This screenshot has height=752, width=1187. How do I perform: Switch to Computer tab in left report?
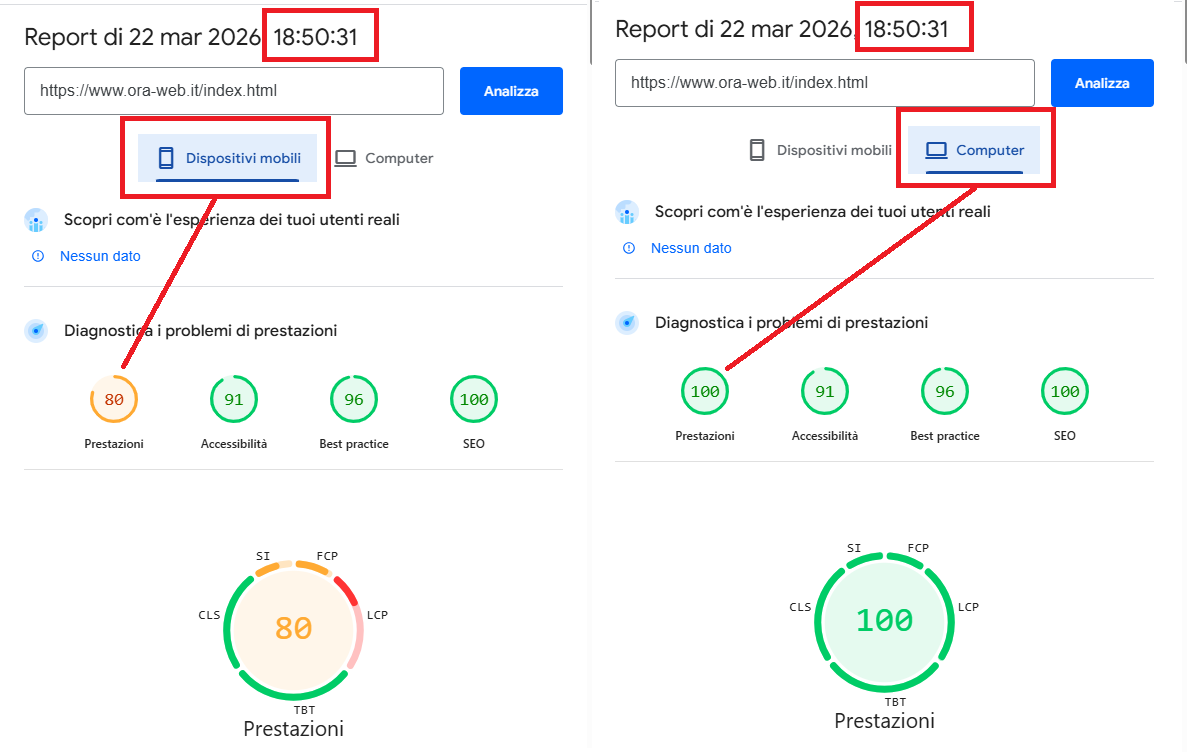tap(384, 158)
